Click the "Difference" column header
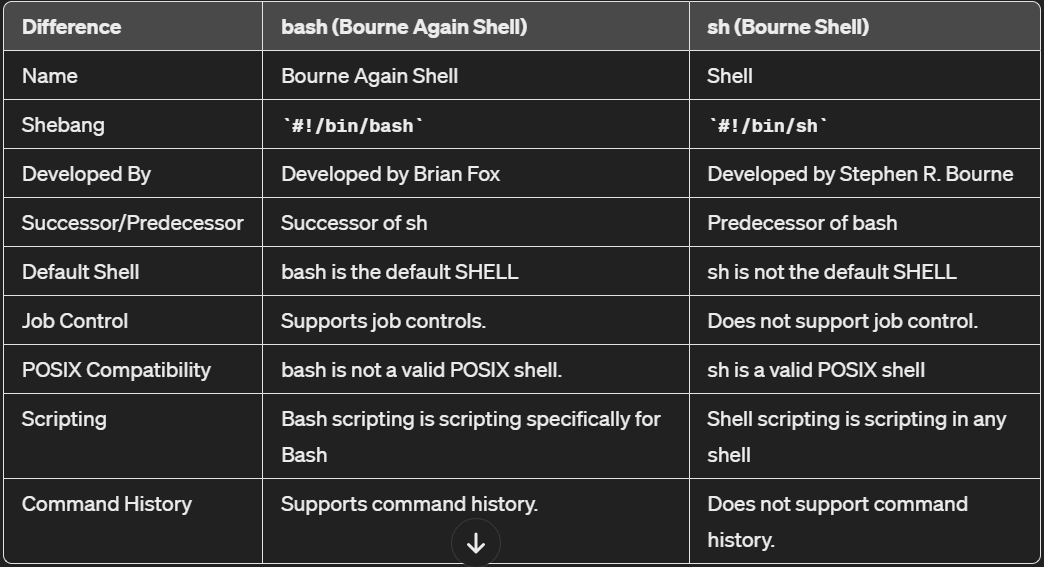The image size is (1044, 567). point(71,27)
